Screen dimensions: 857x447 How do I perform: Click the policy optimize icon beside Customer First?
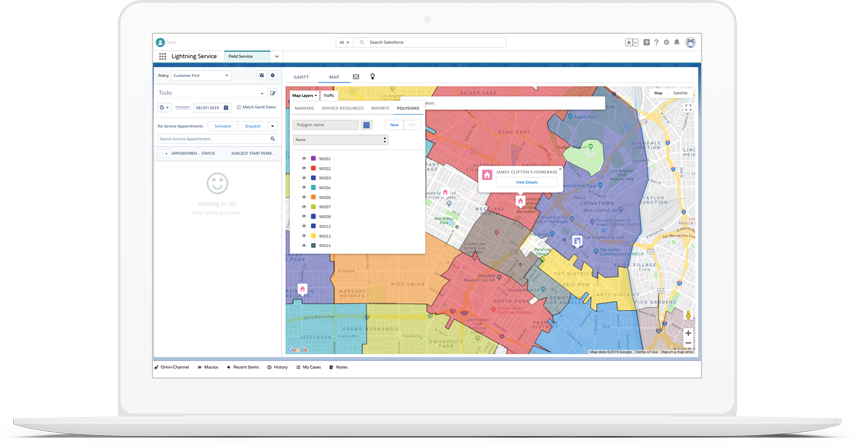pyautogui.click(x=262, y=75)
